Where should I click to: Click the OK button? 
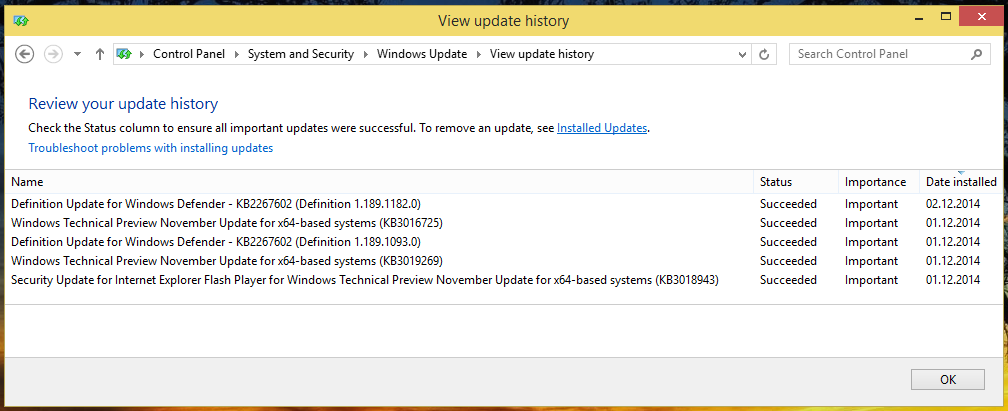[x=948, y=379]
